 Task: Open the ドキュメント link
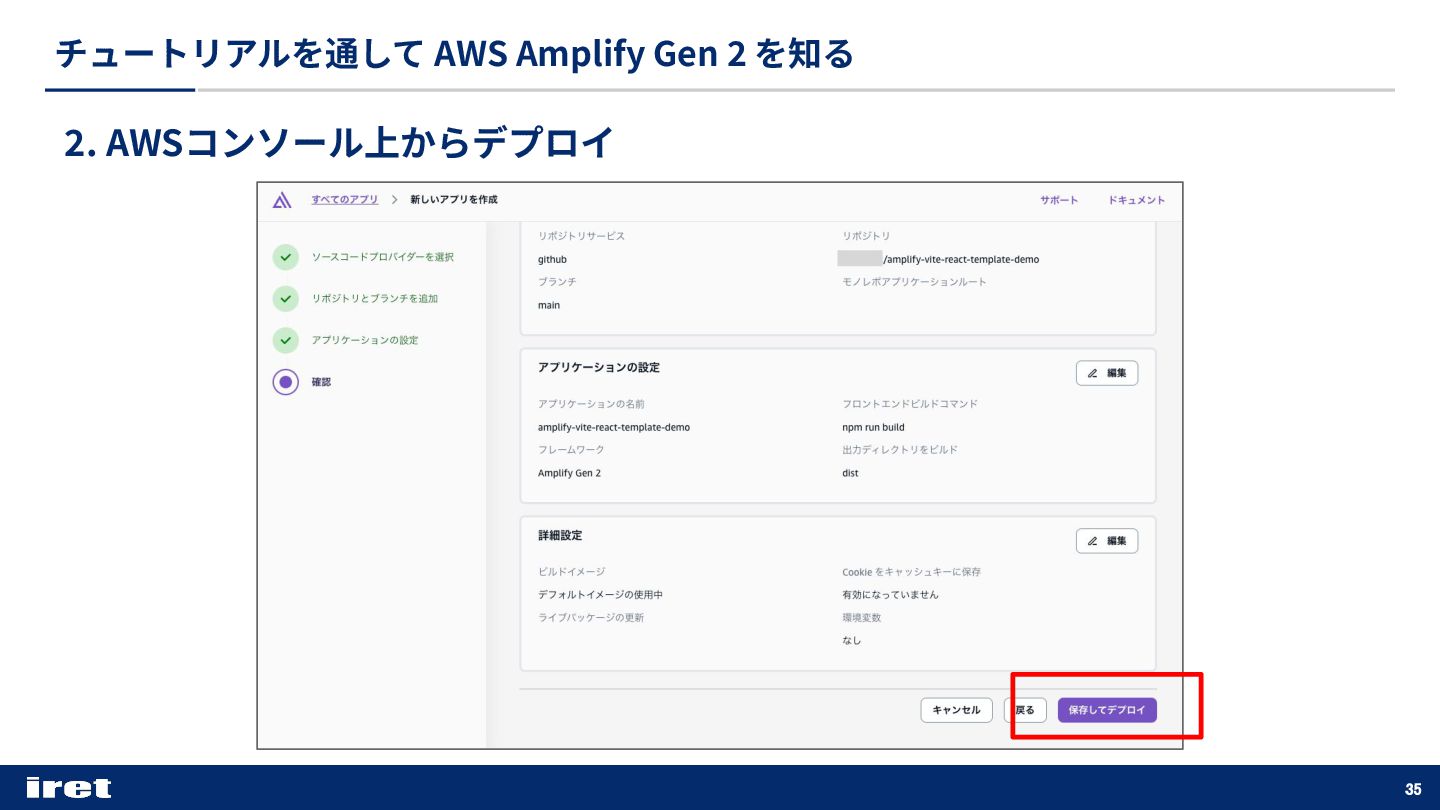[1136, 200]
